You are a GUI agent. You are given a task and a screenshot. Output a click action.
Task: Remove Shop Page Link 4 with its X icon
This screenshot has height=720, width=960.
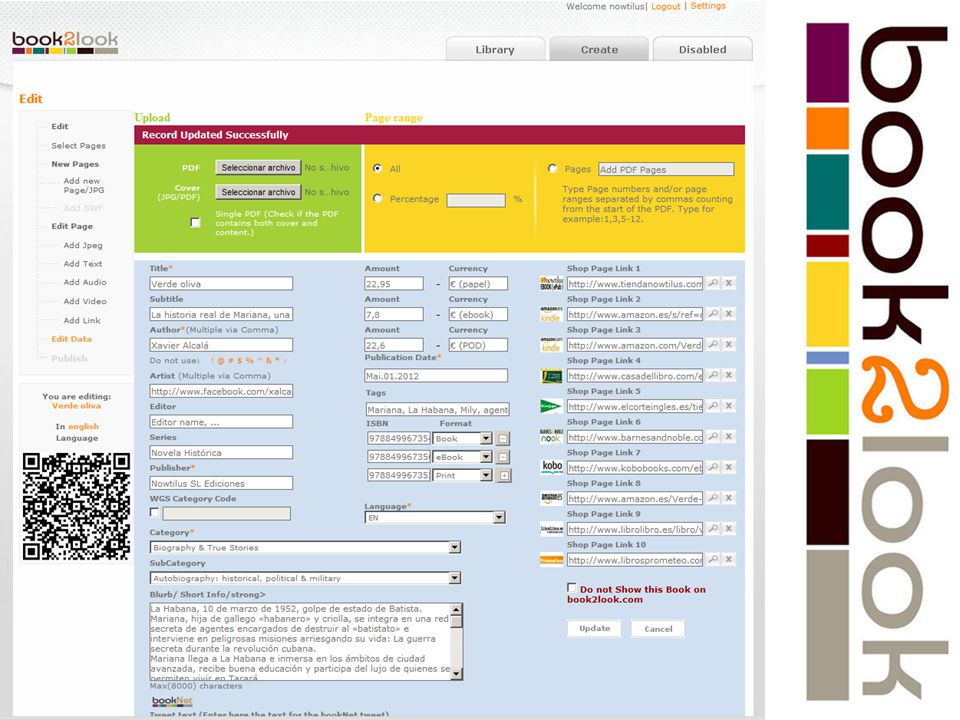coord(729,375)
